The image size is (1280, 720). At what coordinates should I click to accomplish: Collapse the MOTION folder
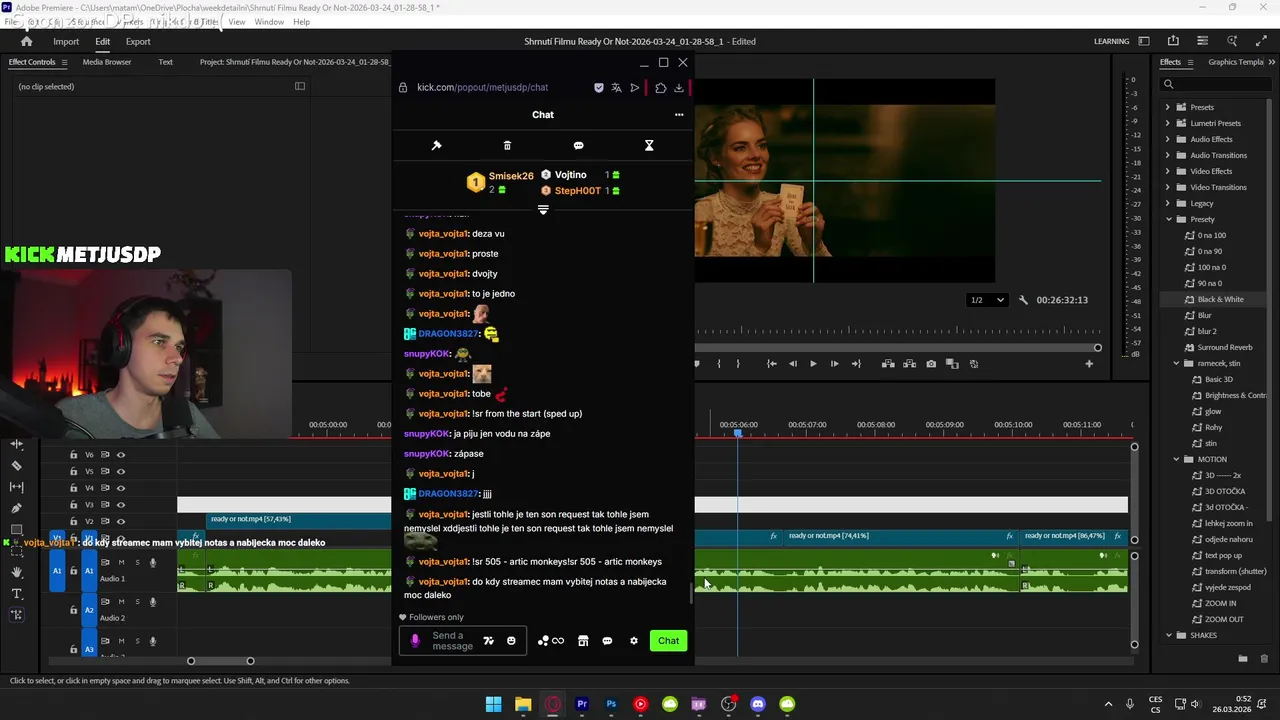[1176, 459]
